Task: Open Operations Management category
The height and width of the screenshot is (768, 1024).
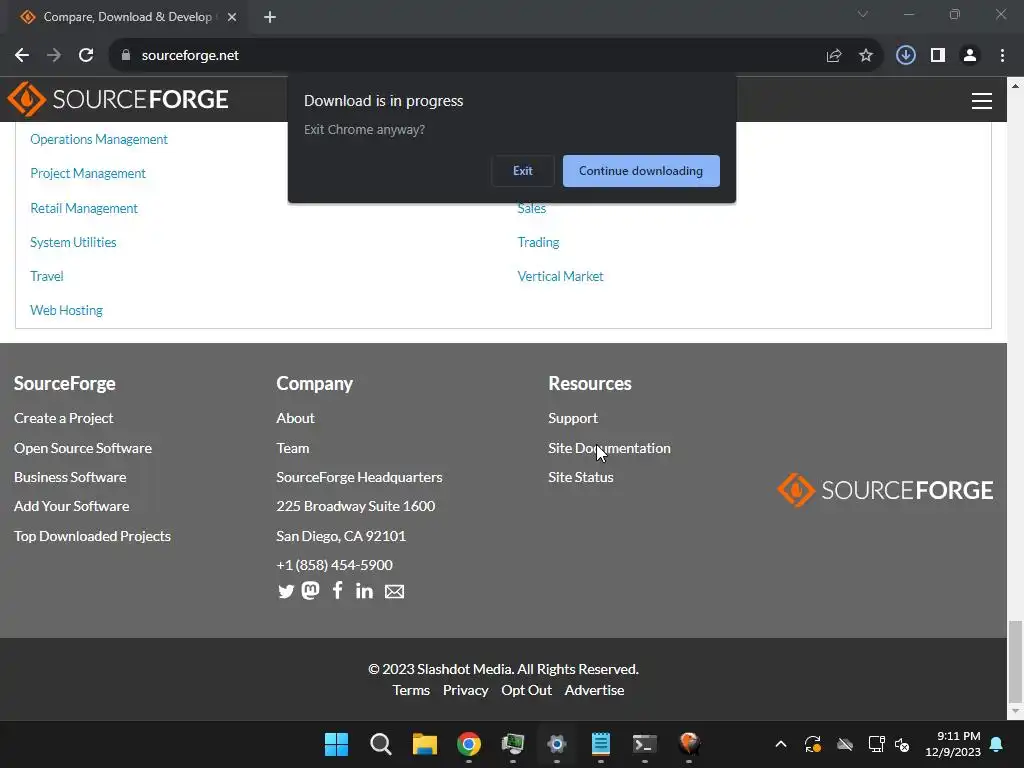Action: [99, 139]
